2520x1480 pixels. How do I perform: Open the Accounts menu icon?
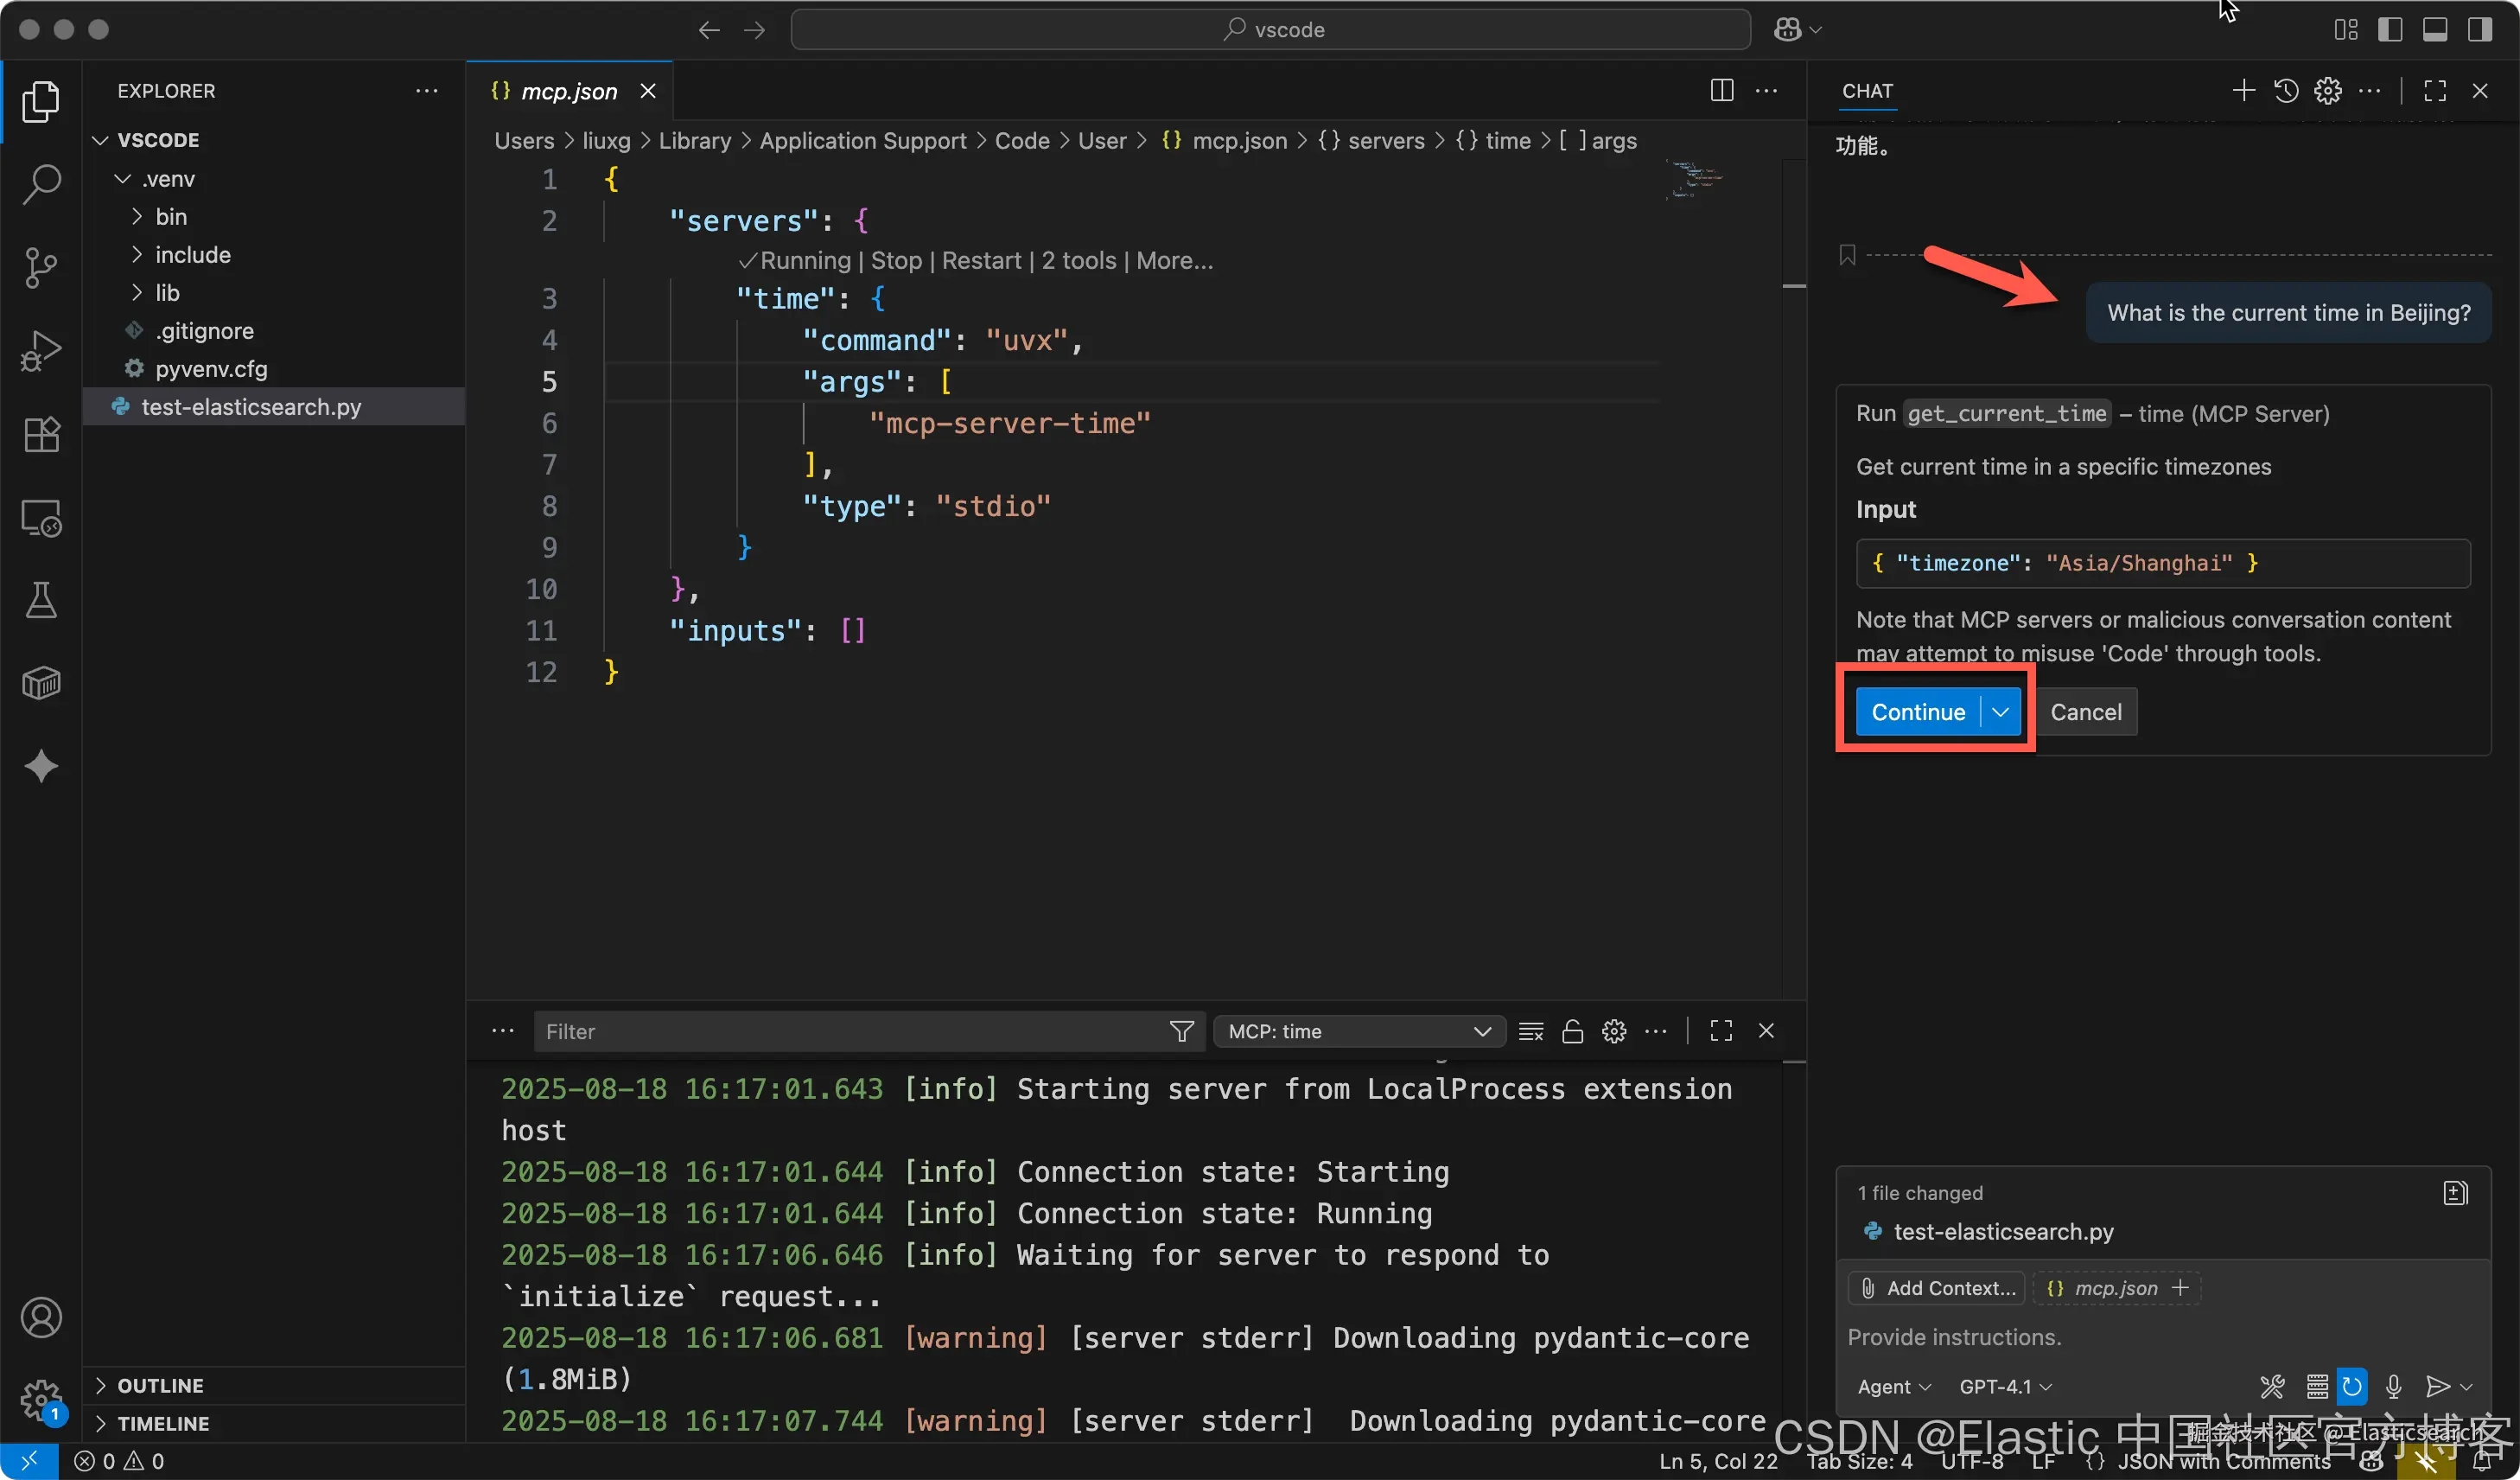point(41,1318)
